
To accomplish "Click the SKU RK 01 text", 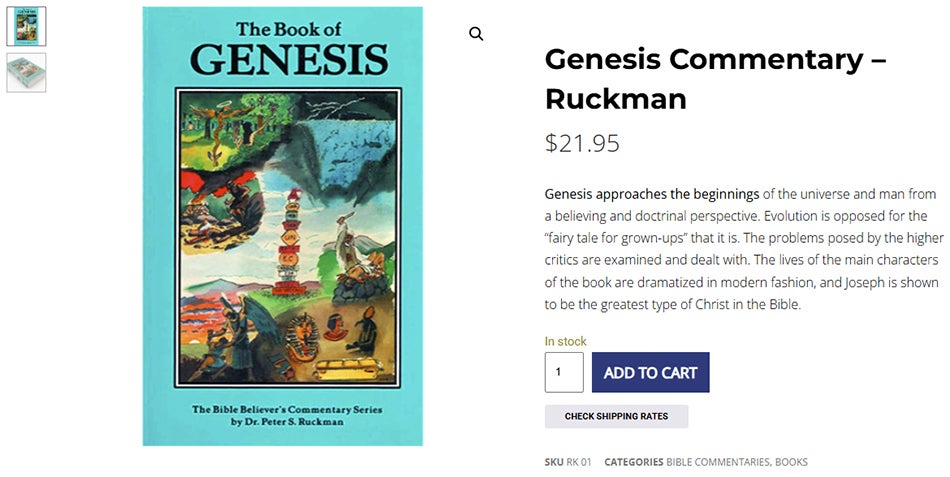I will 568,462.
